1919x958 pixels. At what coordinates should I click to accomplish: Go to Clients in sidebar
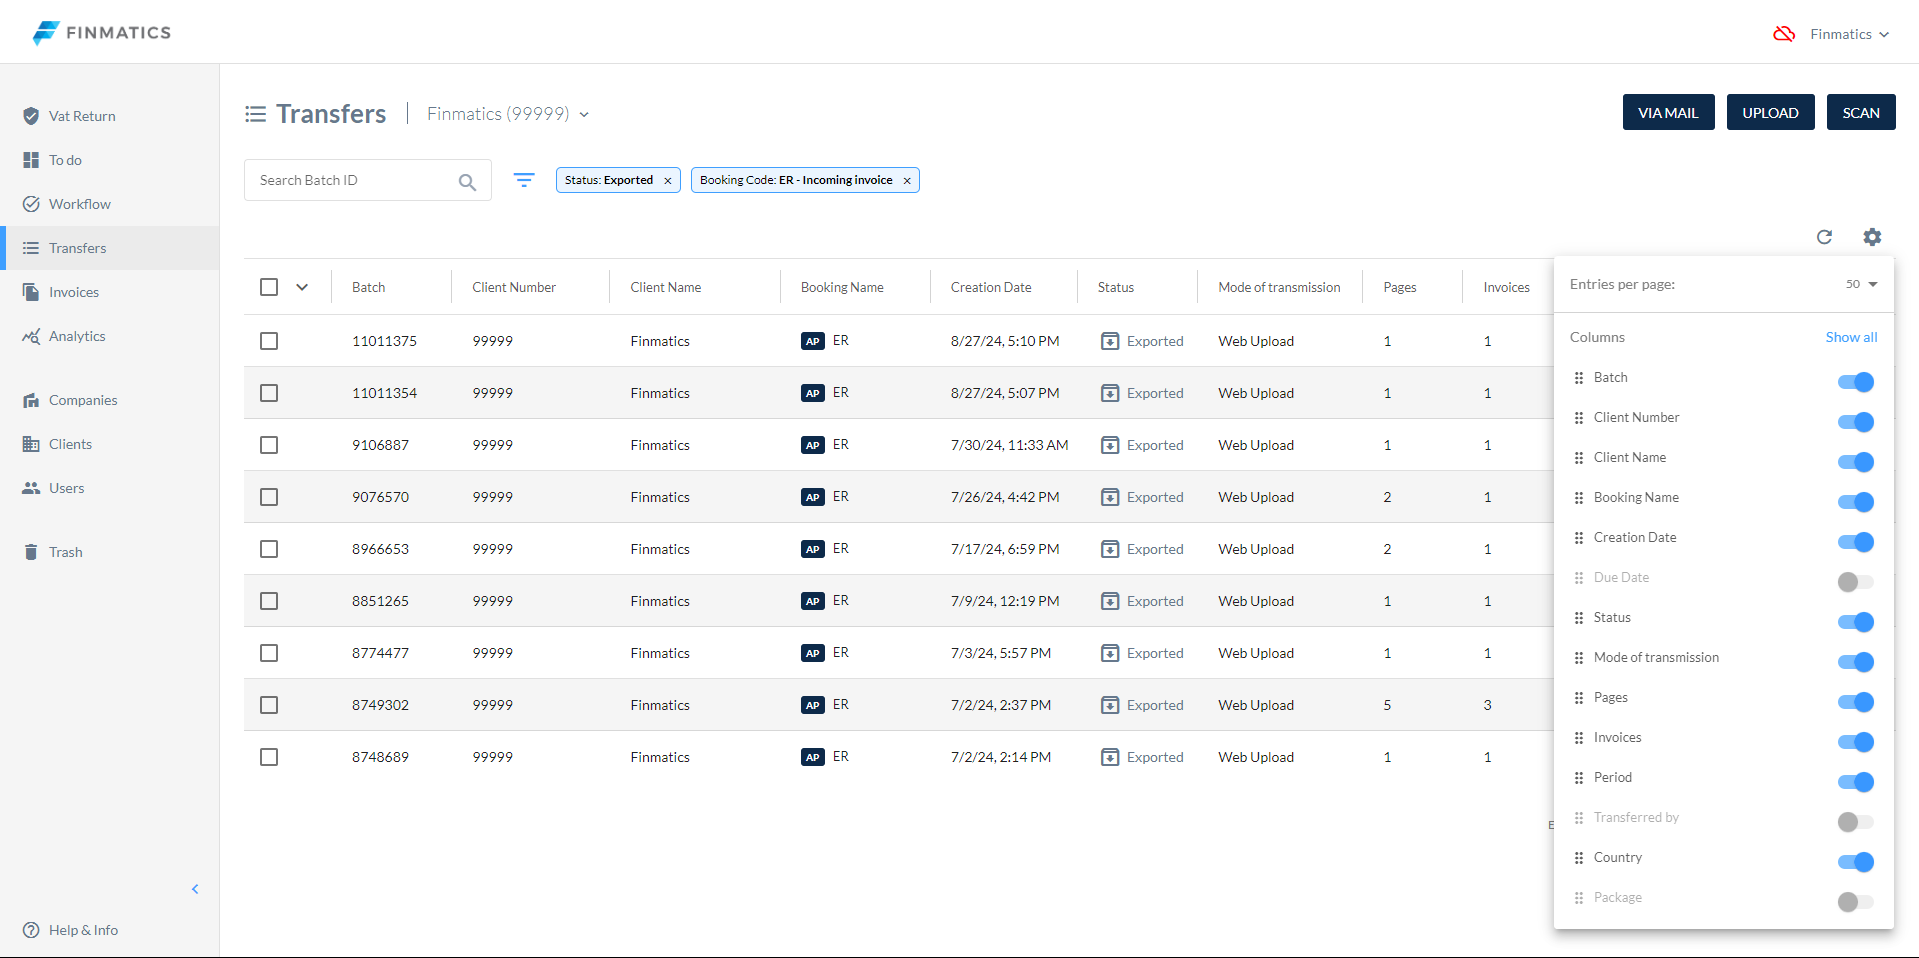click(x=110, y=444)
